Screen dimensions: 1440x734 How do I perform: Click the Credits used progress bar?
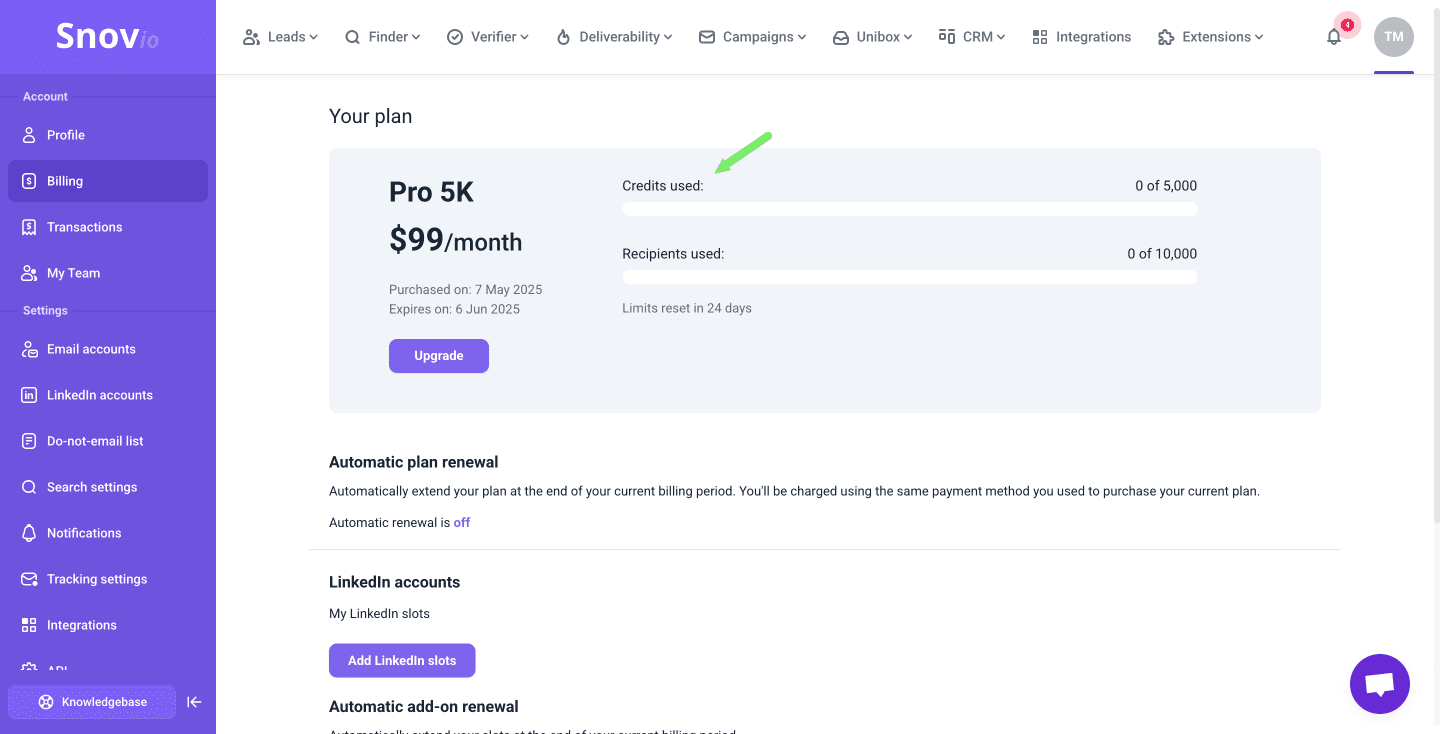coord(909,209)
